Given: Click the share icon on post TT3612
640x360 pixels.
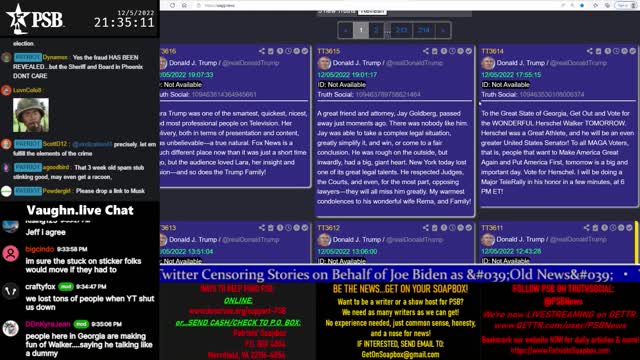Looking at the screenshot, I should (x=426, y=228).
